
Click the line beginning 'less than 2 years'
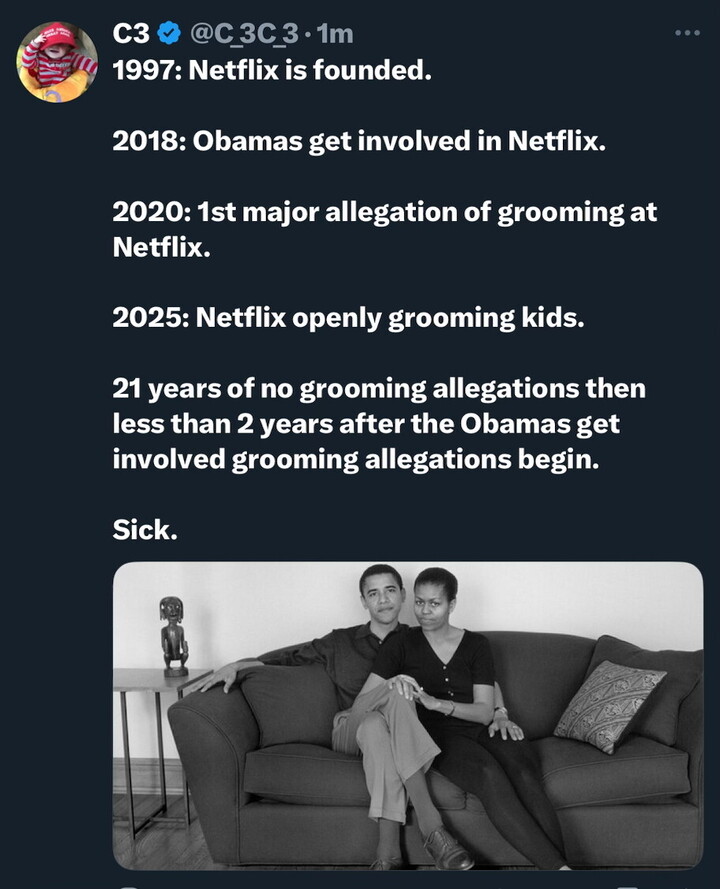click(366, 424)
